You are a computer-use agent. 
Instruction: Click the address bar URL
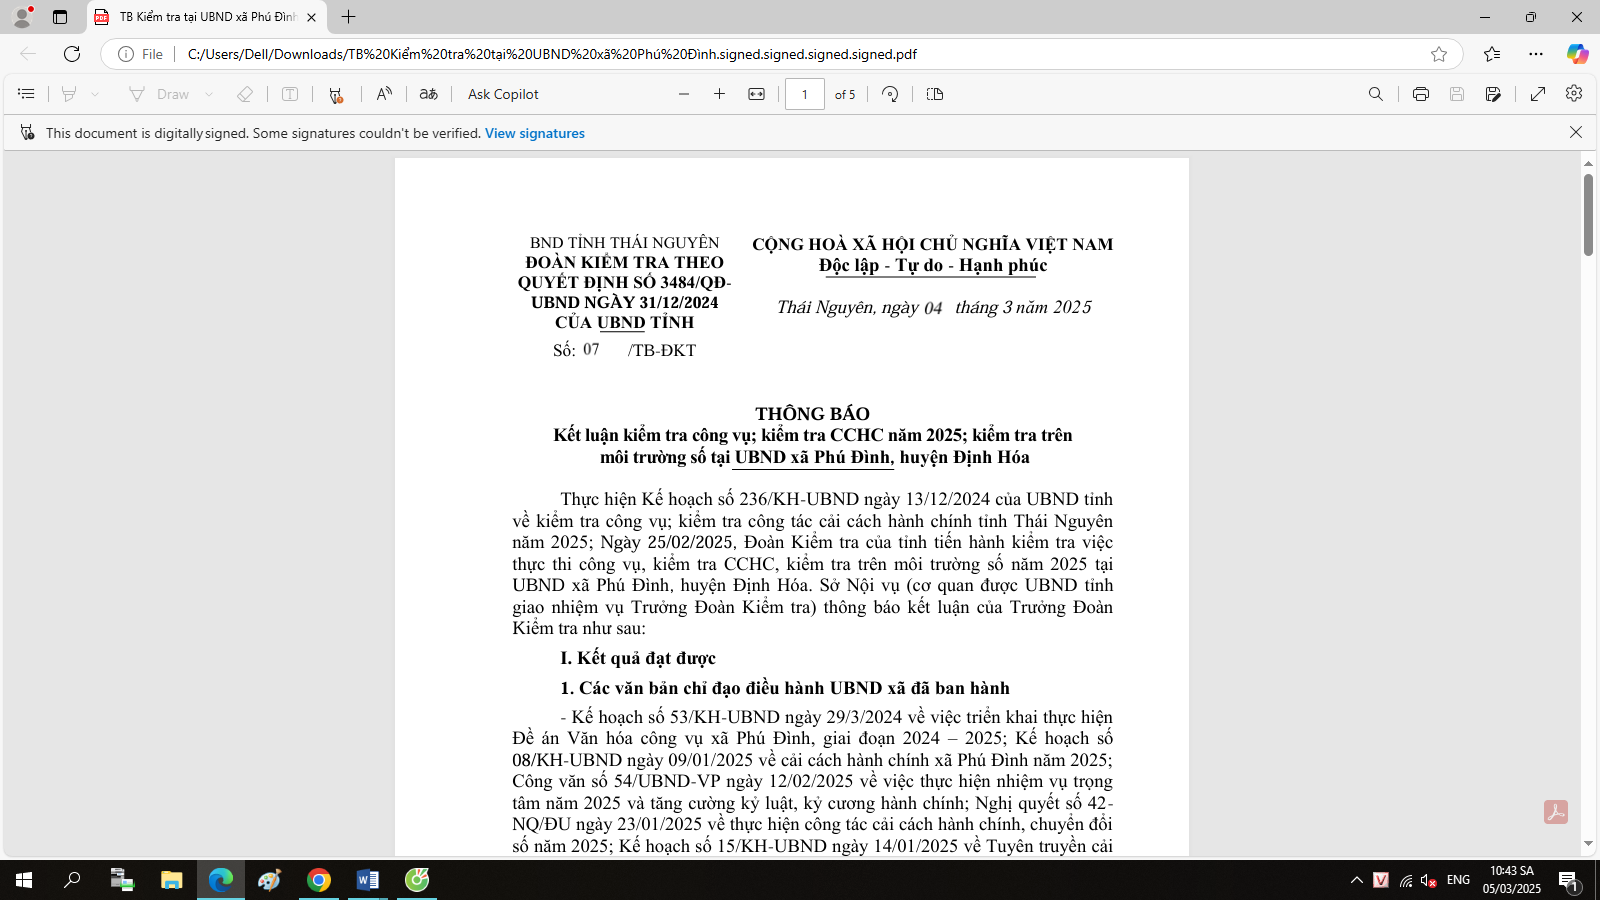[552, 54]
